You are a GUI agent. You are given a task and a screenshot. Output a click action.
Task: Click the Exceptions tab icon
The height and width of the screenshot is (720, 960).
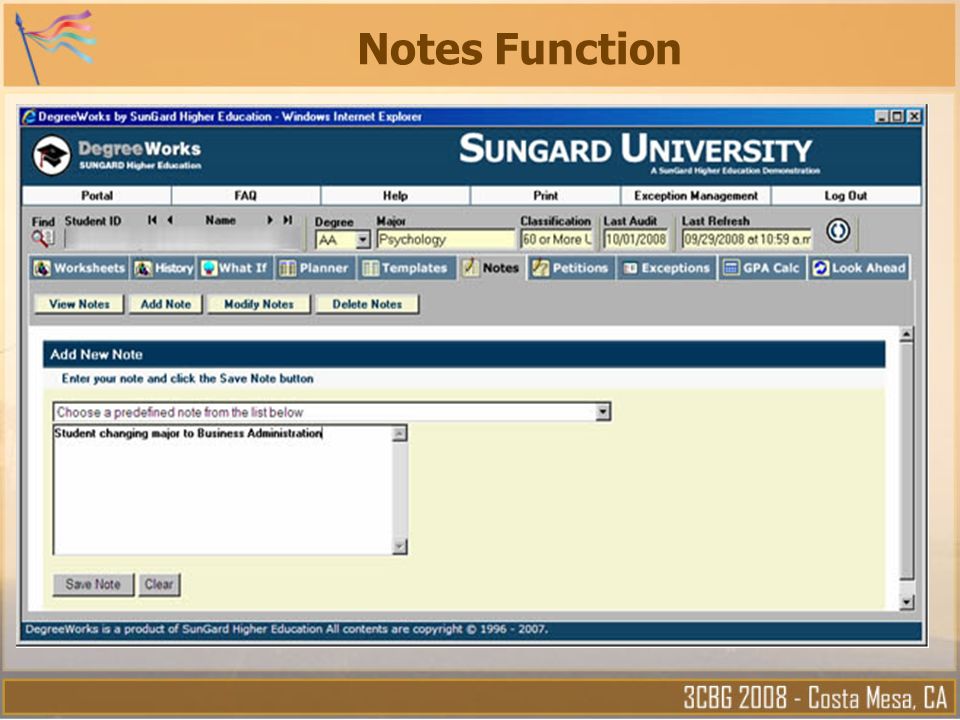(x=630, y=268)
